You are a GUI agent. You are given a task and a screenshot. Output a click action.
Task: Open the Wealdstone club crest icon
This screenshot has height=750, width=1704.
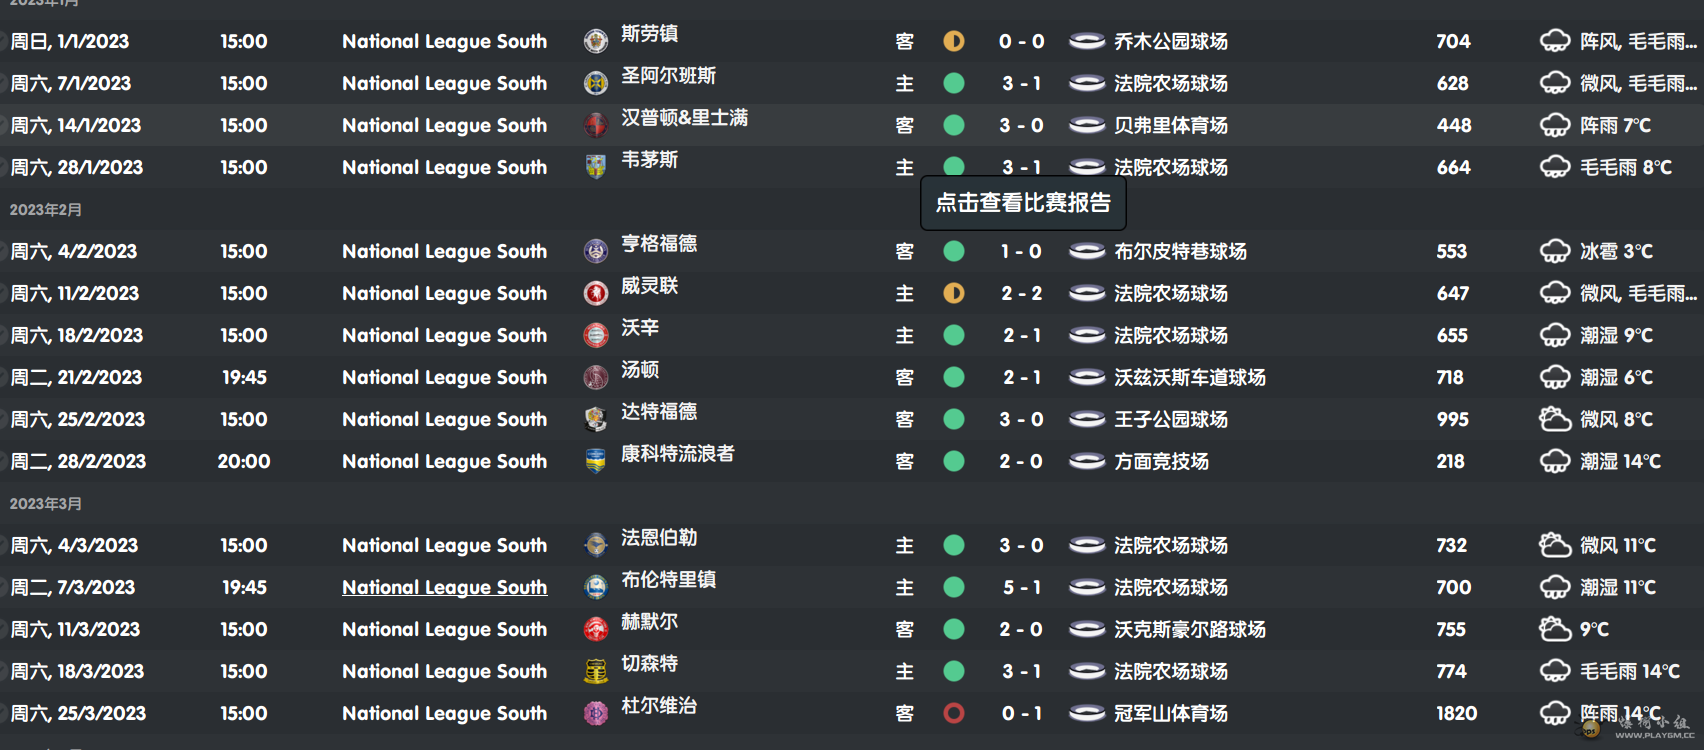click(x=596, y=293)
